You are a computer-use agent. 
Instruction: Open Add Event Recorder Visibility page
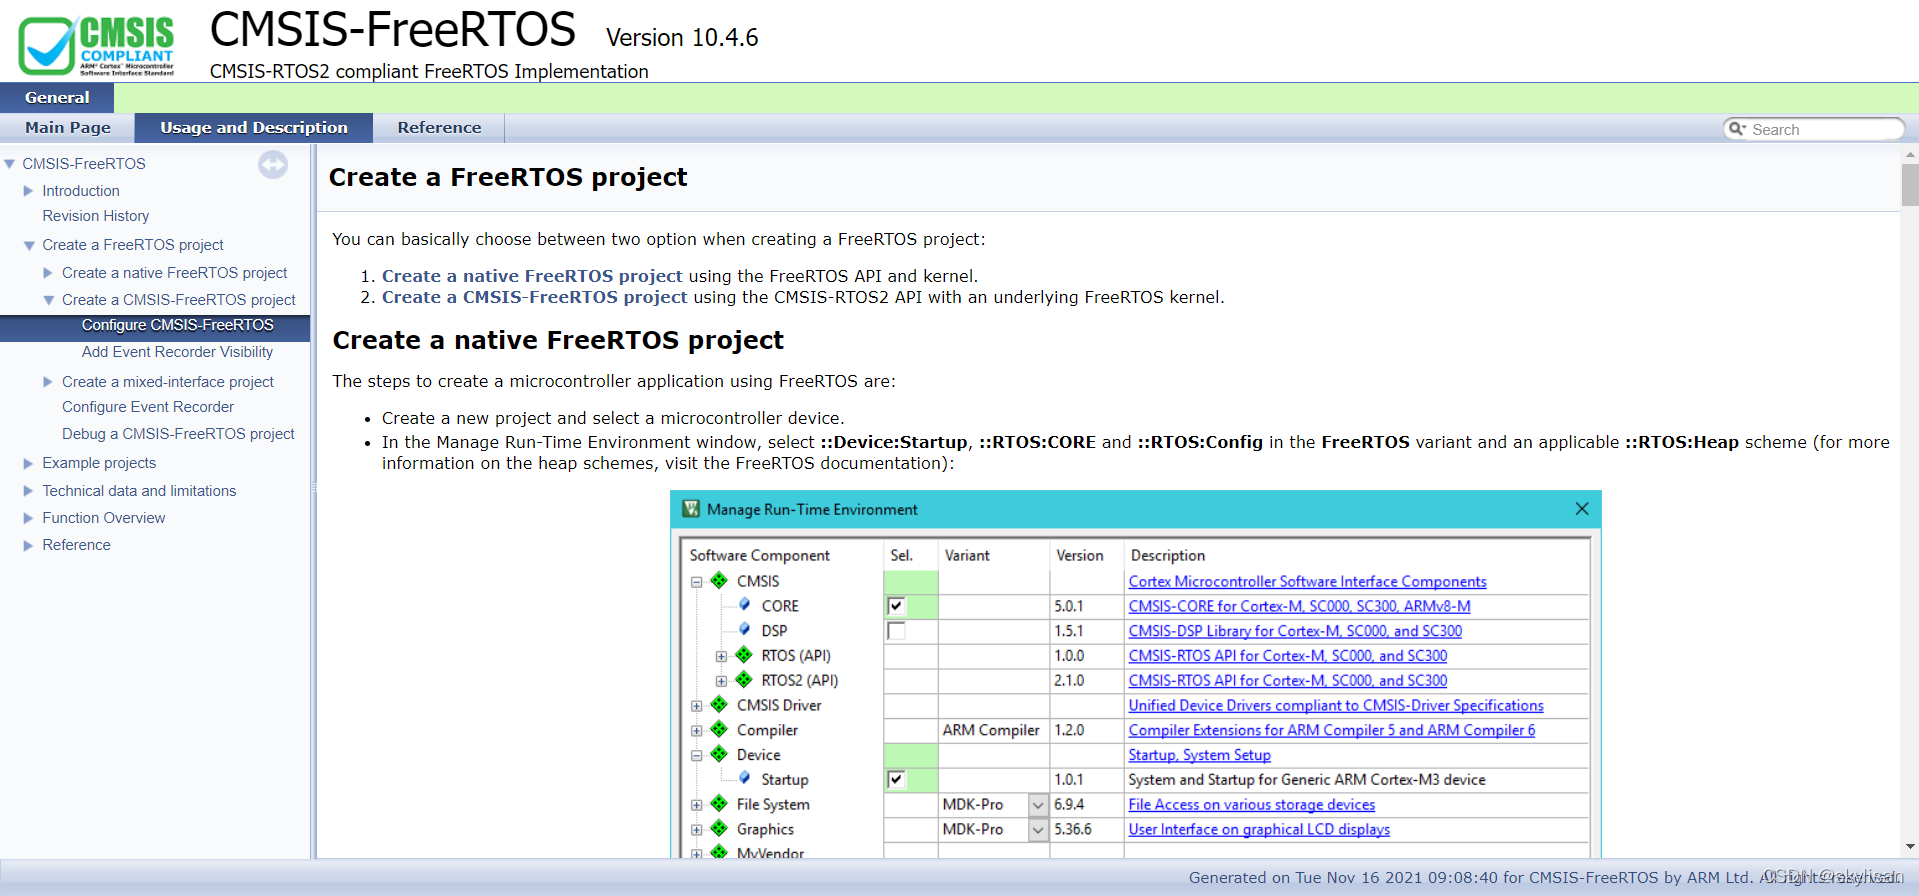[177, 352]
